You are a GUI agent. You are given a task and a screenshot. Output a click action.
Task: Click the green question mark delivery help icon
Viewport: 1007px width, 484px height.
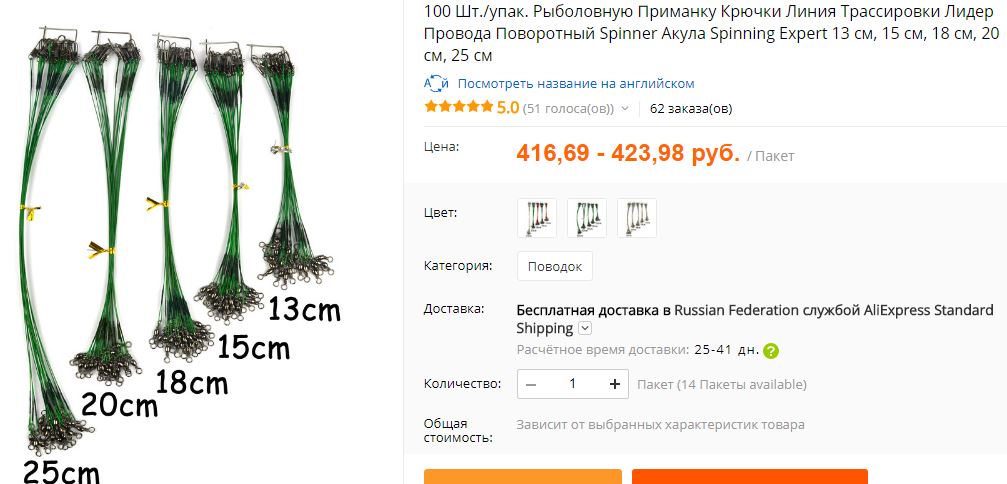click(771, 351)
